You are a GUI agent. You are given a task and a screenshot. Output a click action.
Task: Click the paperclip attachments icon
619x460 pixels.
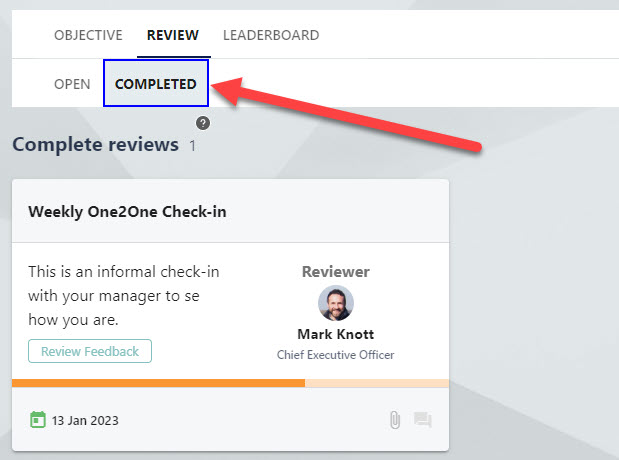(395, 420)
